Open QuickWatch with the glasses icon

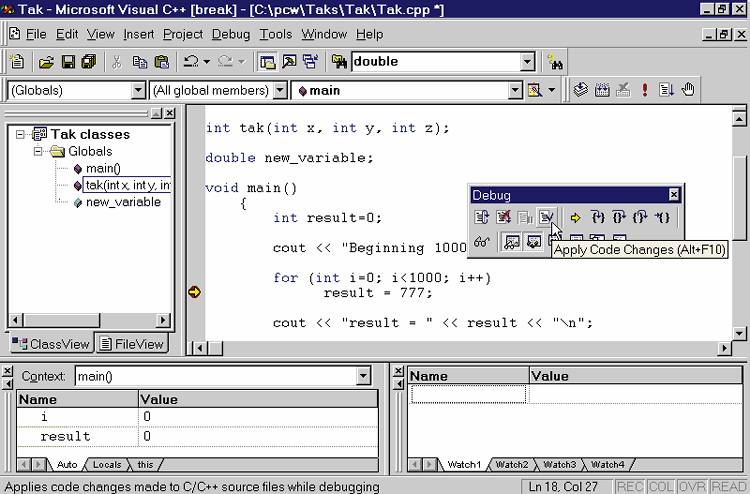[x=481, y=242]
